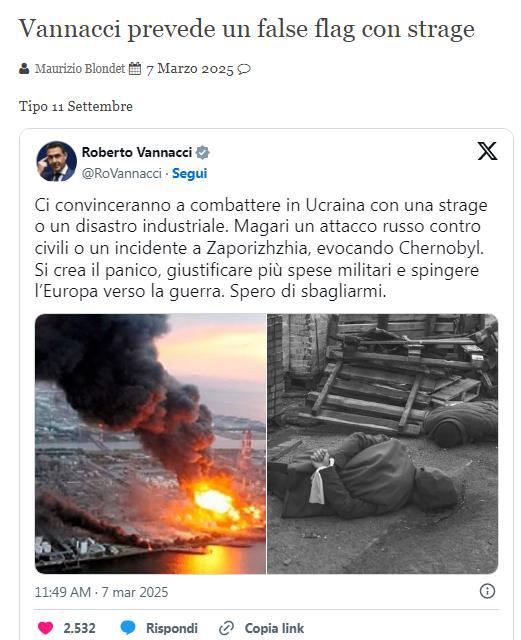
Task: Open the @RoVannacci handle link
Action: click(x=122, y=173)
